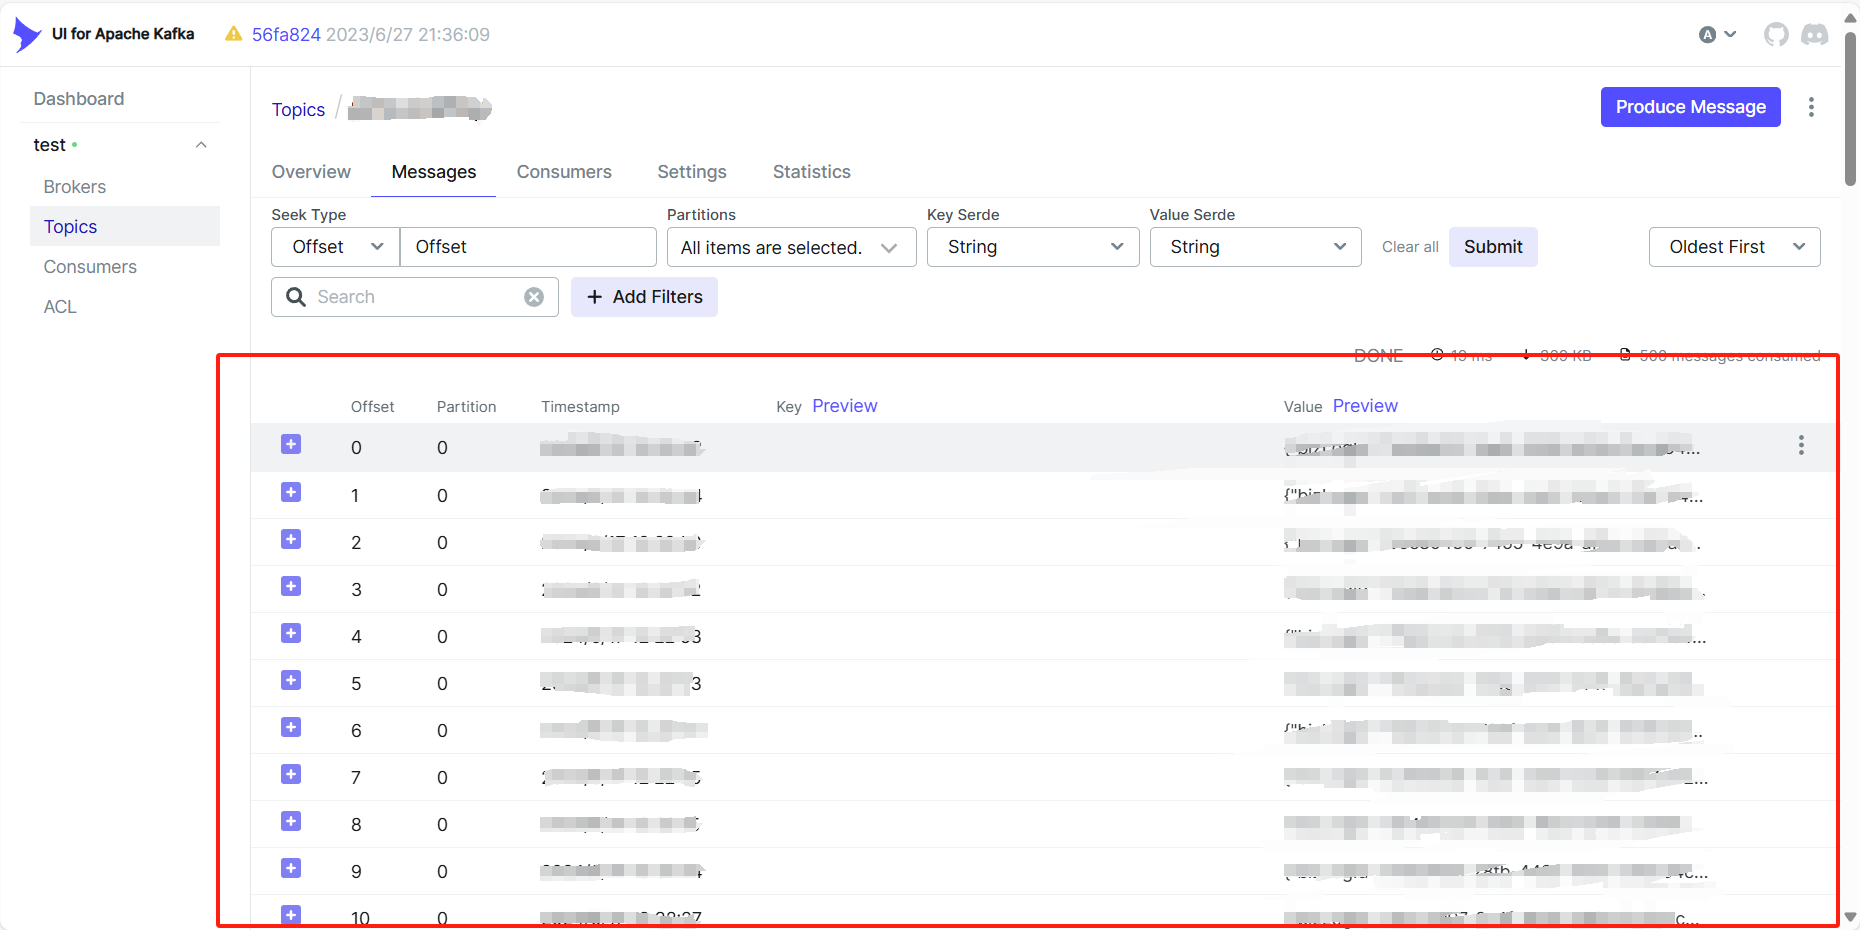Click Produce Message button
Viewport: 1860px width, 930px height.
[1691, 107]
